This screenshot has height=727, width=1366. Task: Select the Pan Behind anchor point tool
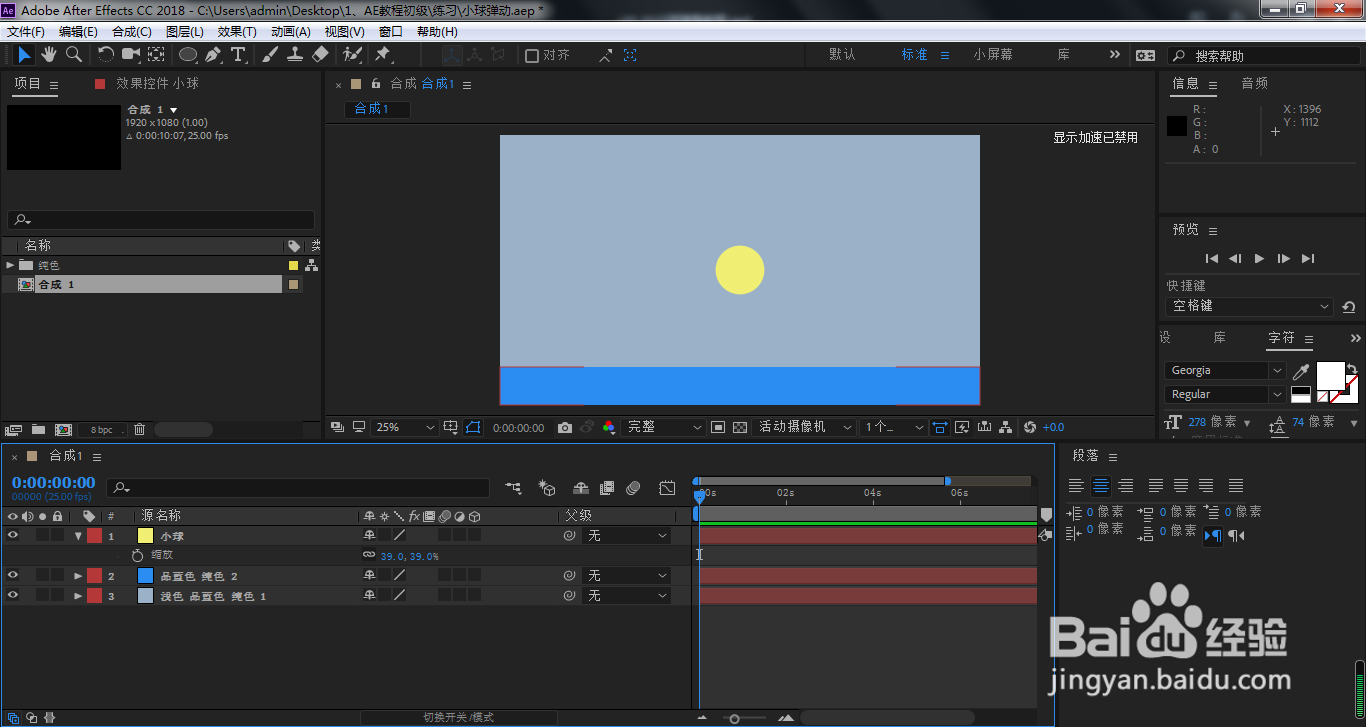pyautogui.click(x=157, y=55)
